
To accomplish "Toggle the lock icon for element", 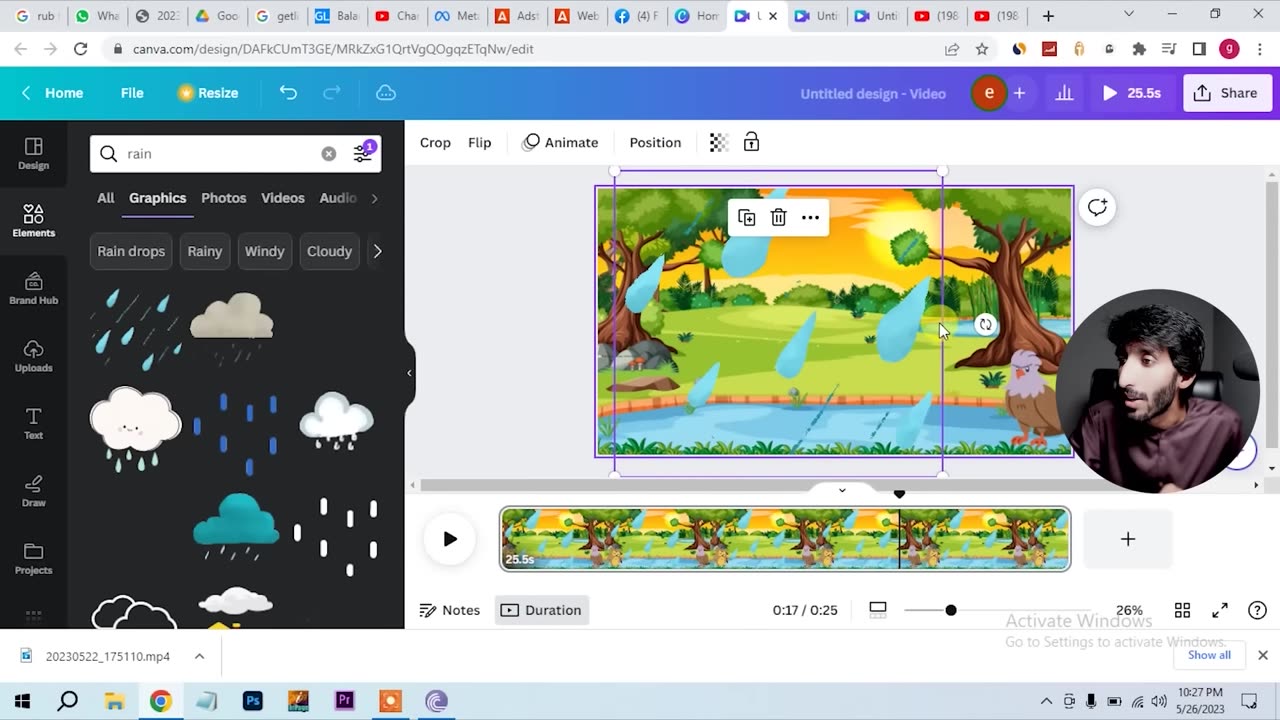I will [x=751, y=143].
